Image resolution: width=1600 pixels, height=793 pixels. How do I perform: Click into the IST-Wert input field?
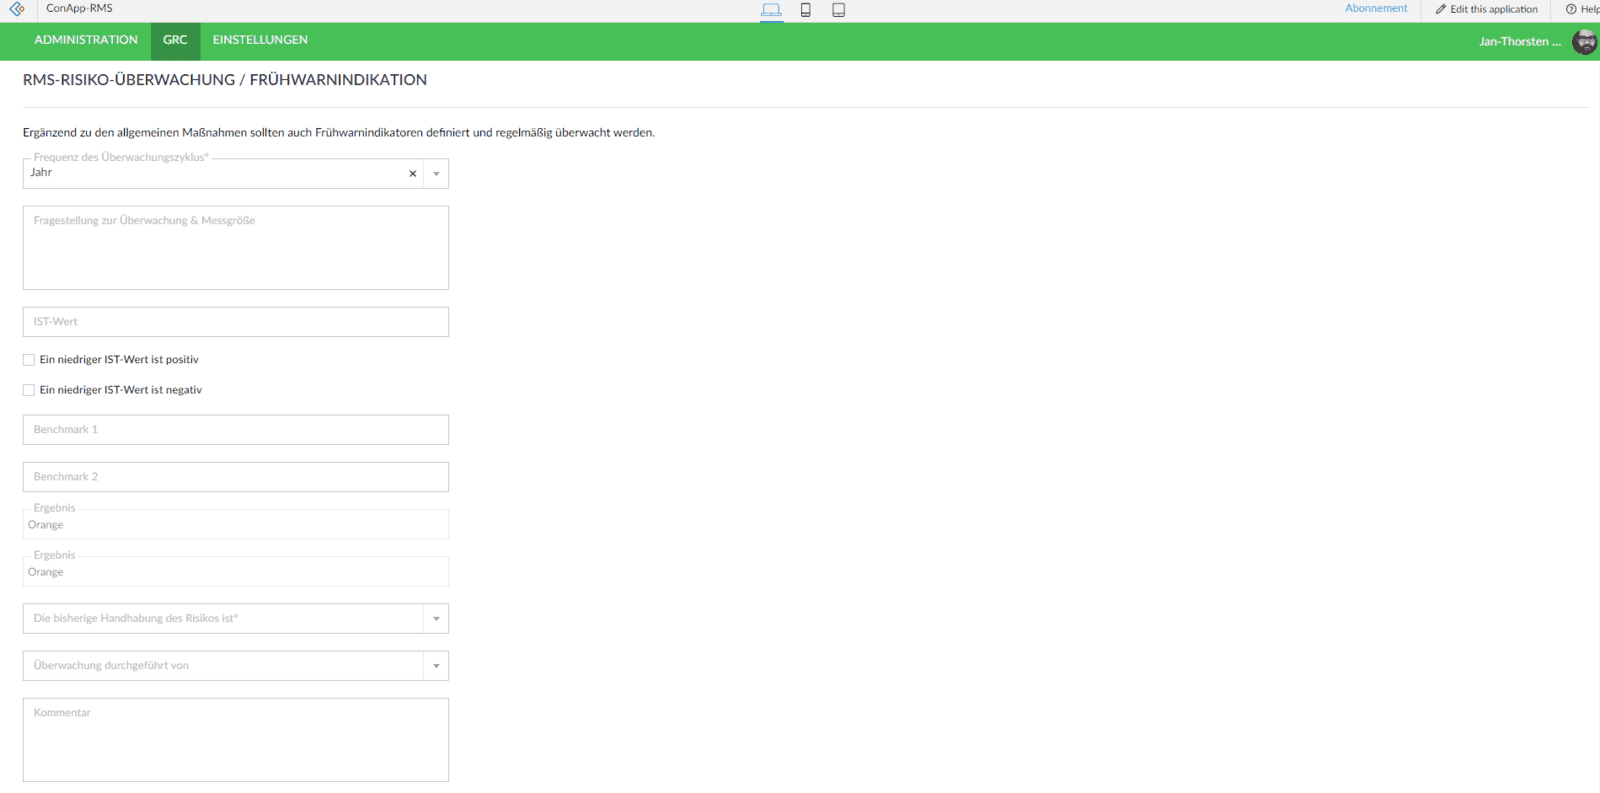tap(235, 322)
